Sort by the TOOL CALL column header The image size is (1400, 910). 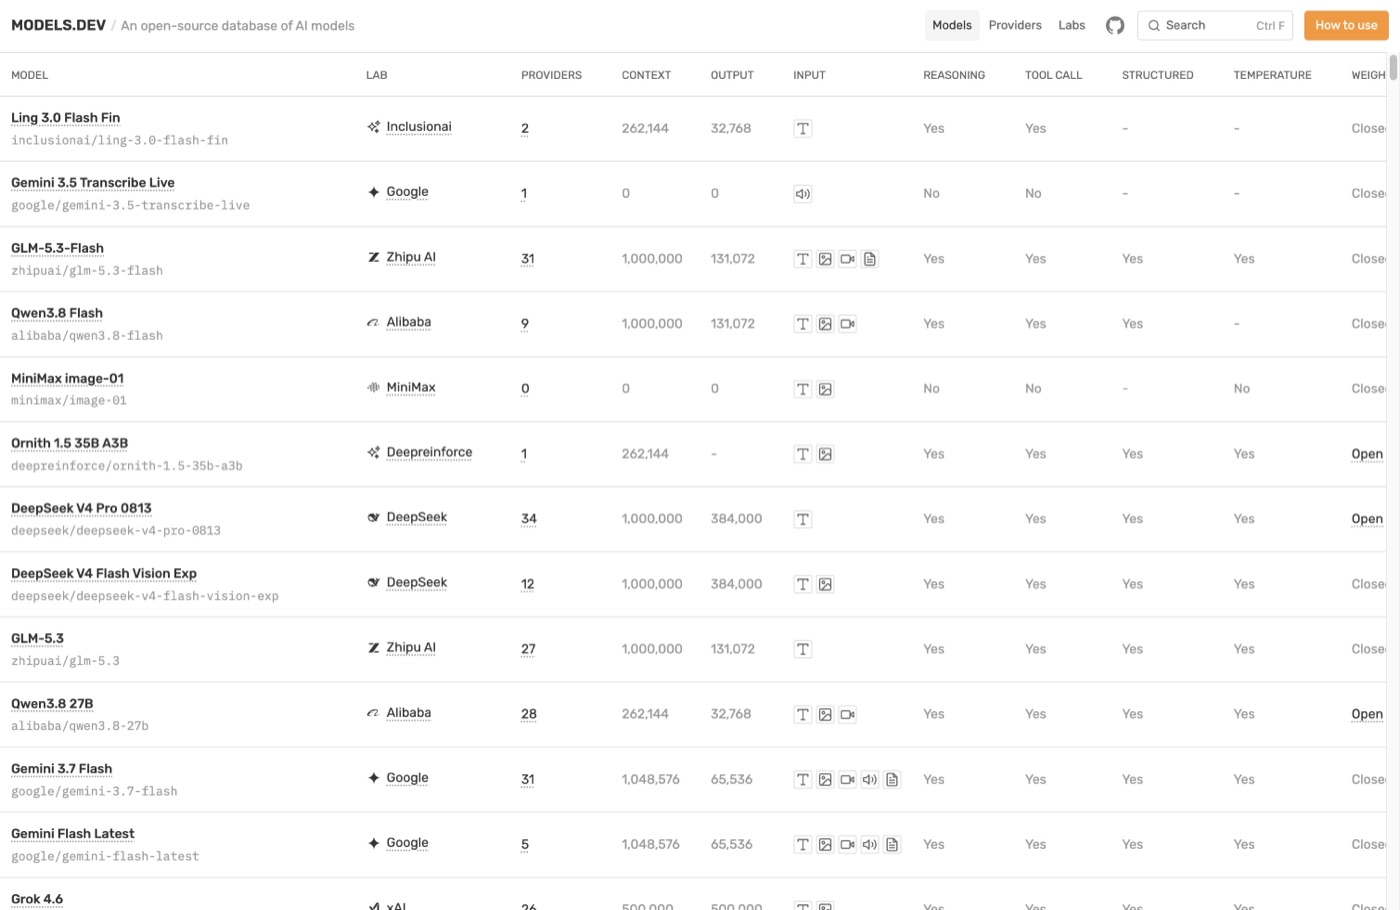coord(1053,75)
